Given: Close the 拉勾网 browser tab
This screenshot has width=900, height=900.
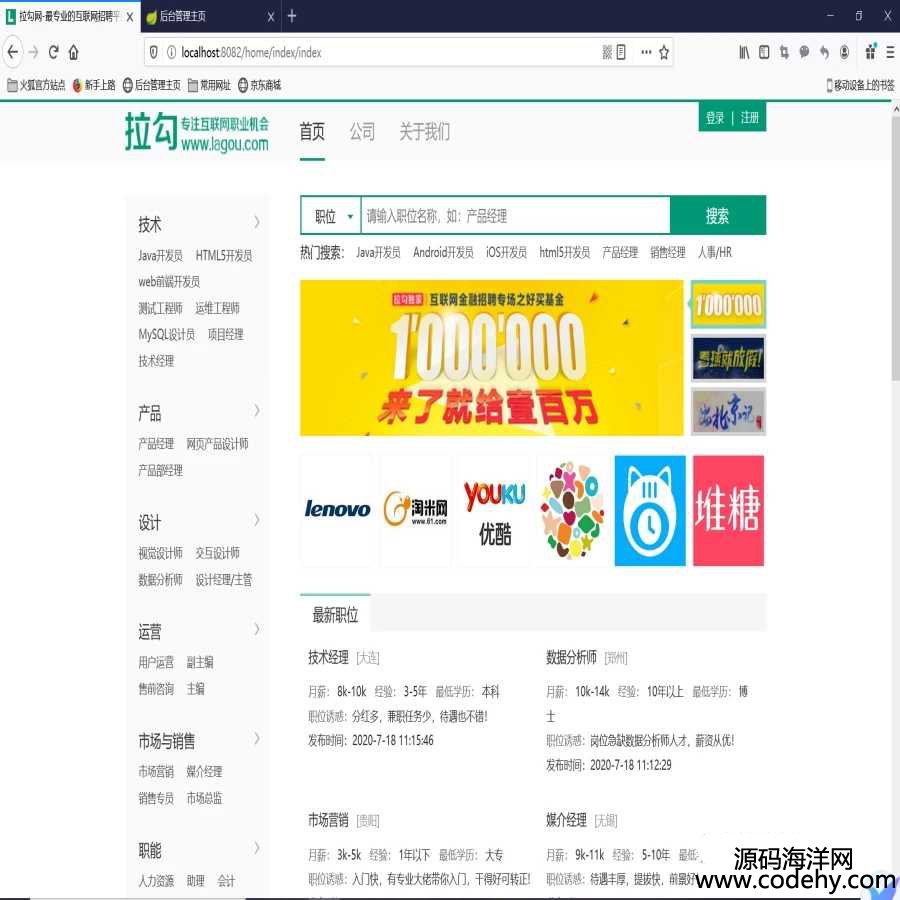Looking at the screenshot, I should click(x=130, y=17).
